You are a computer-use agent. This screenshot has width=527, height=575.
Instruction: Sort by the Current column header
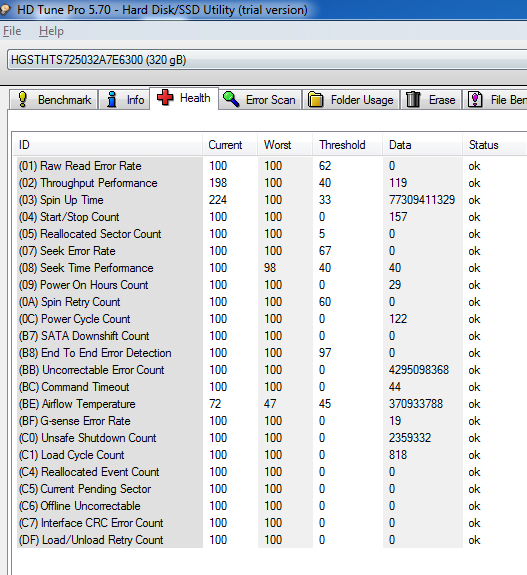(230, 145)
